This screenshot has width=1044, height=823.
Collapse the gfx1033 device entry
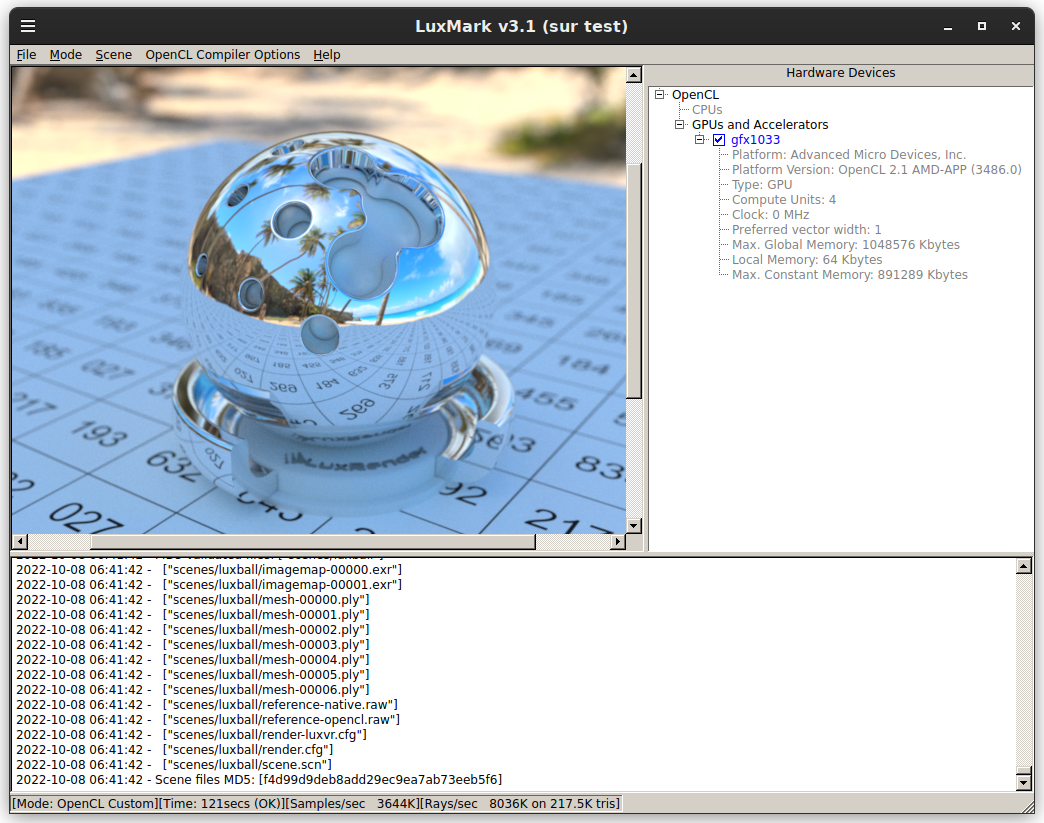coord(700,139)
